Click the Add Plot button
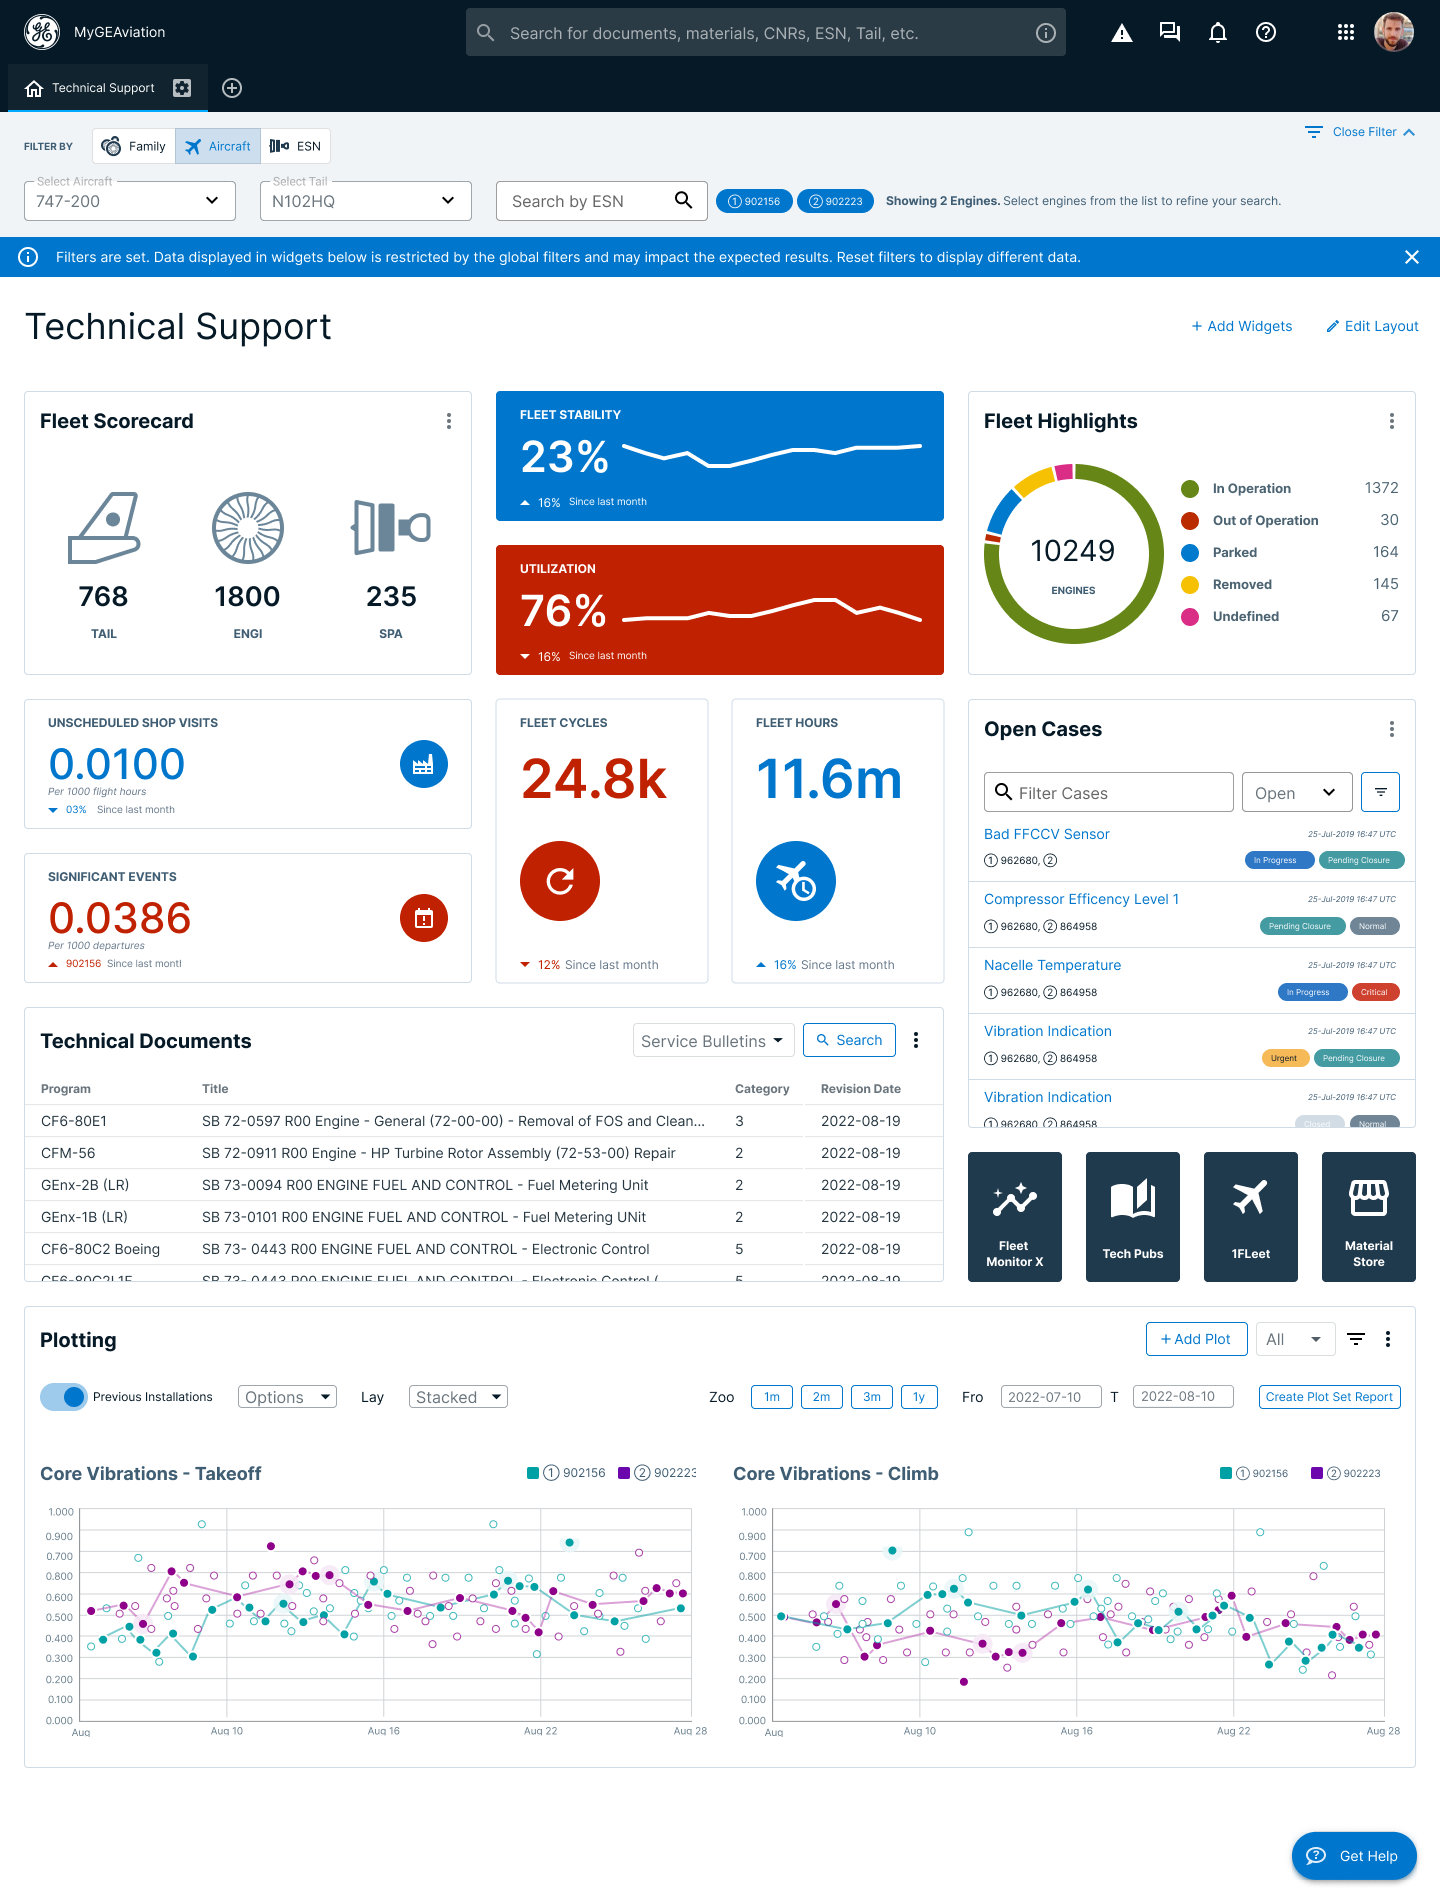 (1196, 1339)
